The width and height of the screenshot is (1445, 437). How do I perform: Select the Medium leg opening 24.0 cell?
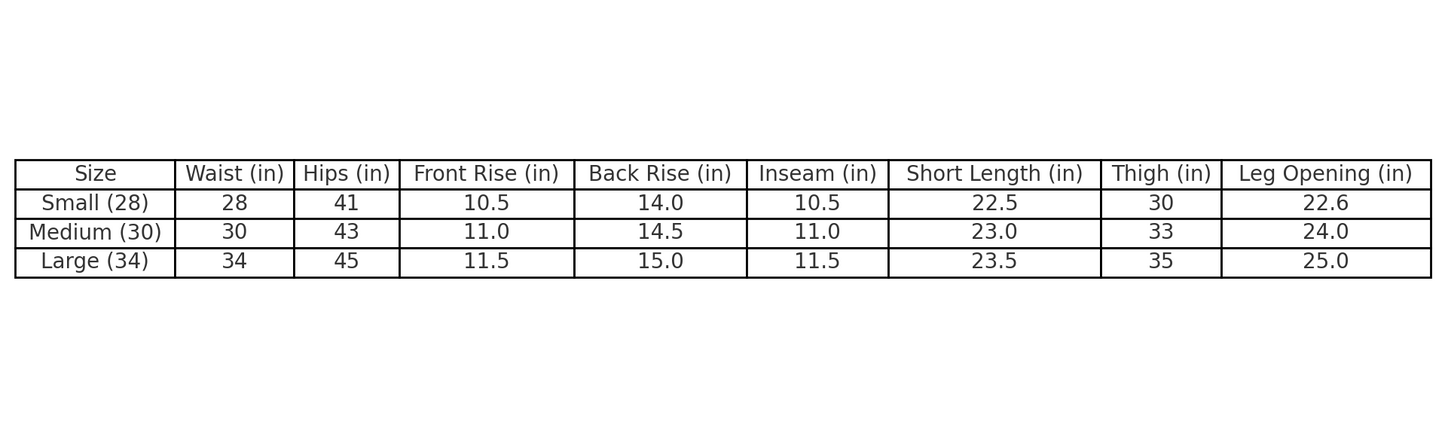pyautogui.click(x=1325, y=232)
